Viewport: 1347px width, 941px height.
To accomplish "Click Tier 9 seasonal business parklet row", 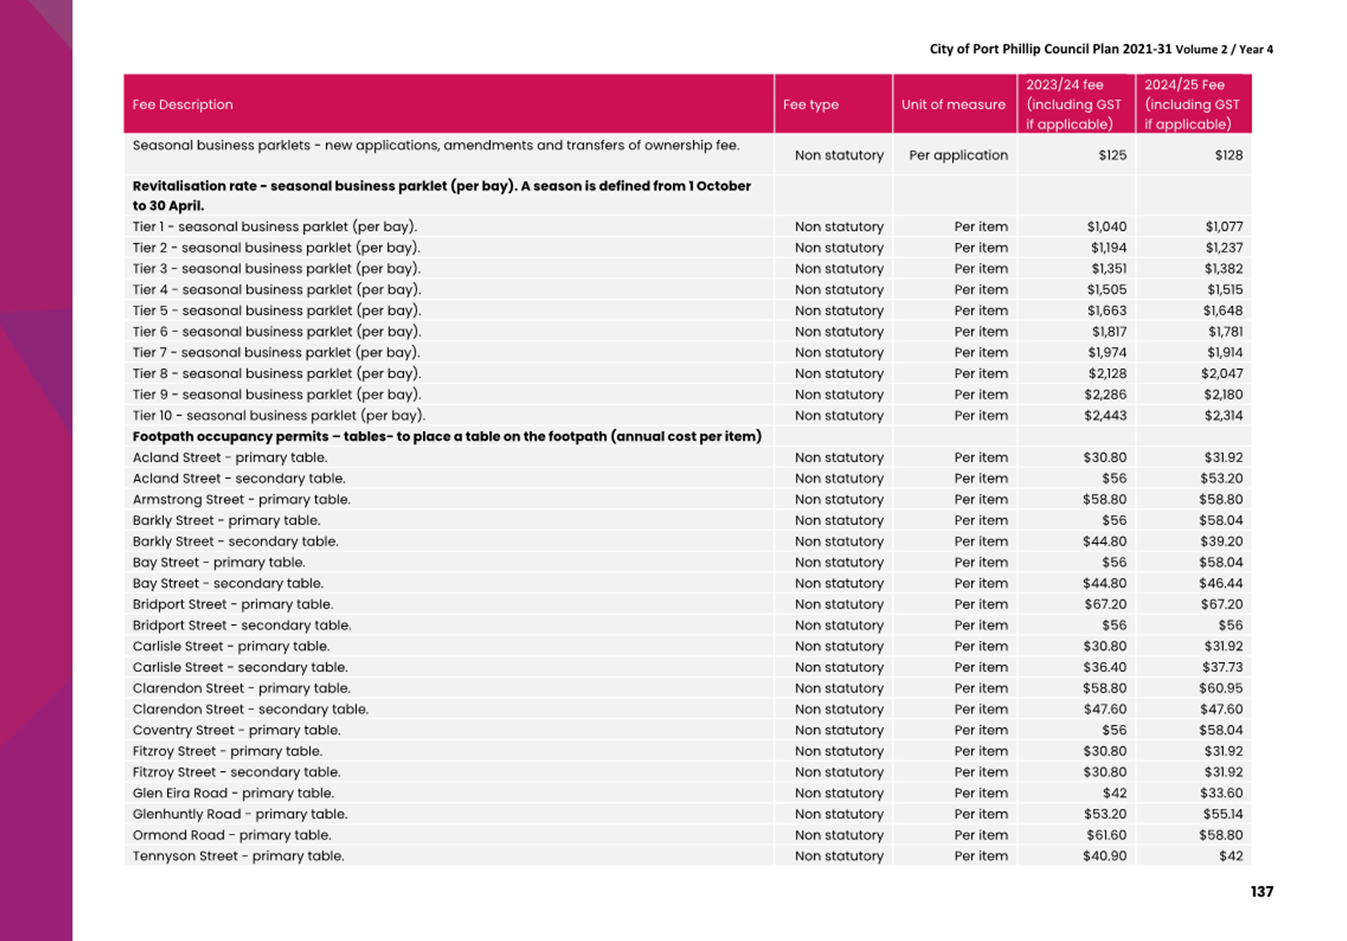I will point(687,395).
